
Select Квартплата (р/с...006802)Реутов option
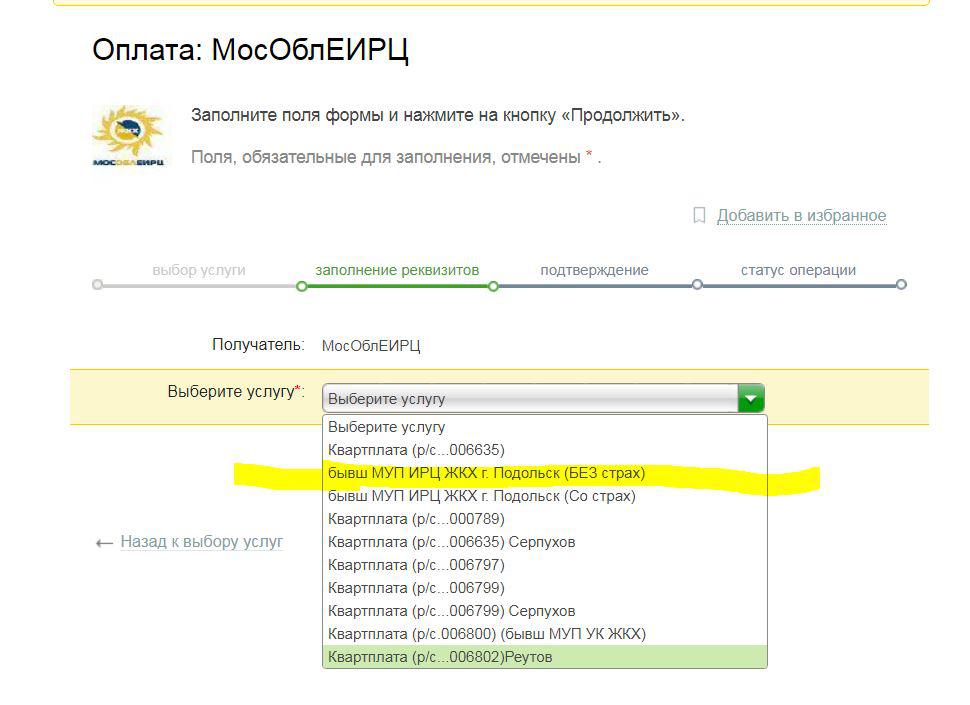pos(439,657)
